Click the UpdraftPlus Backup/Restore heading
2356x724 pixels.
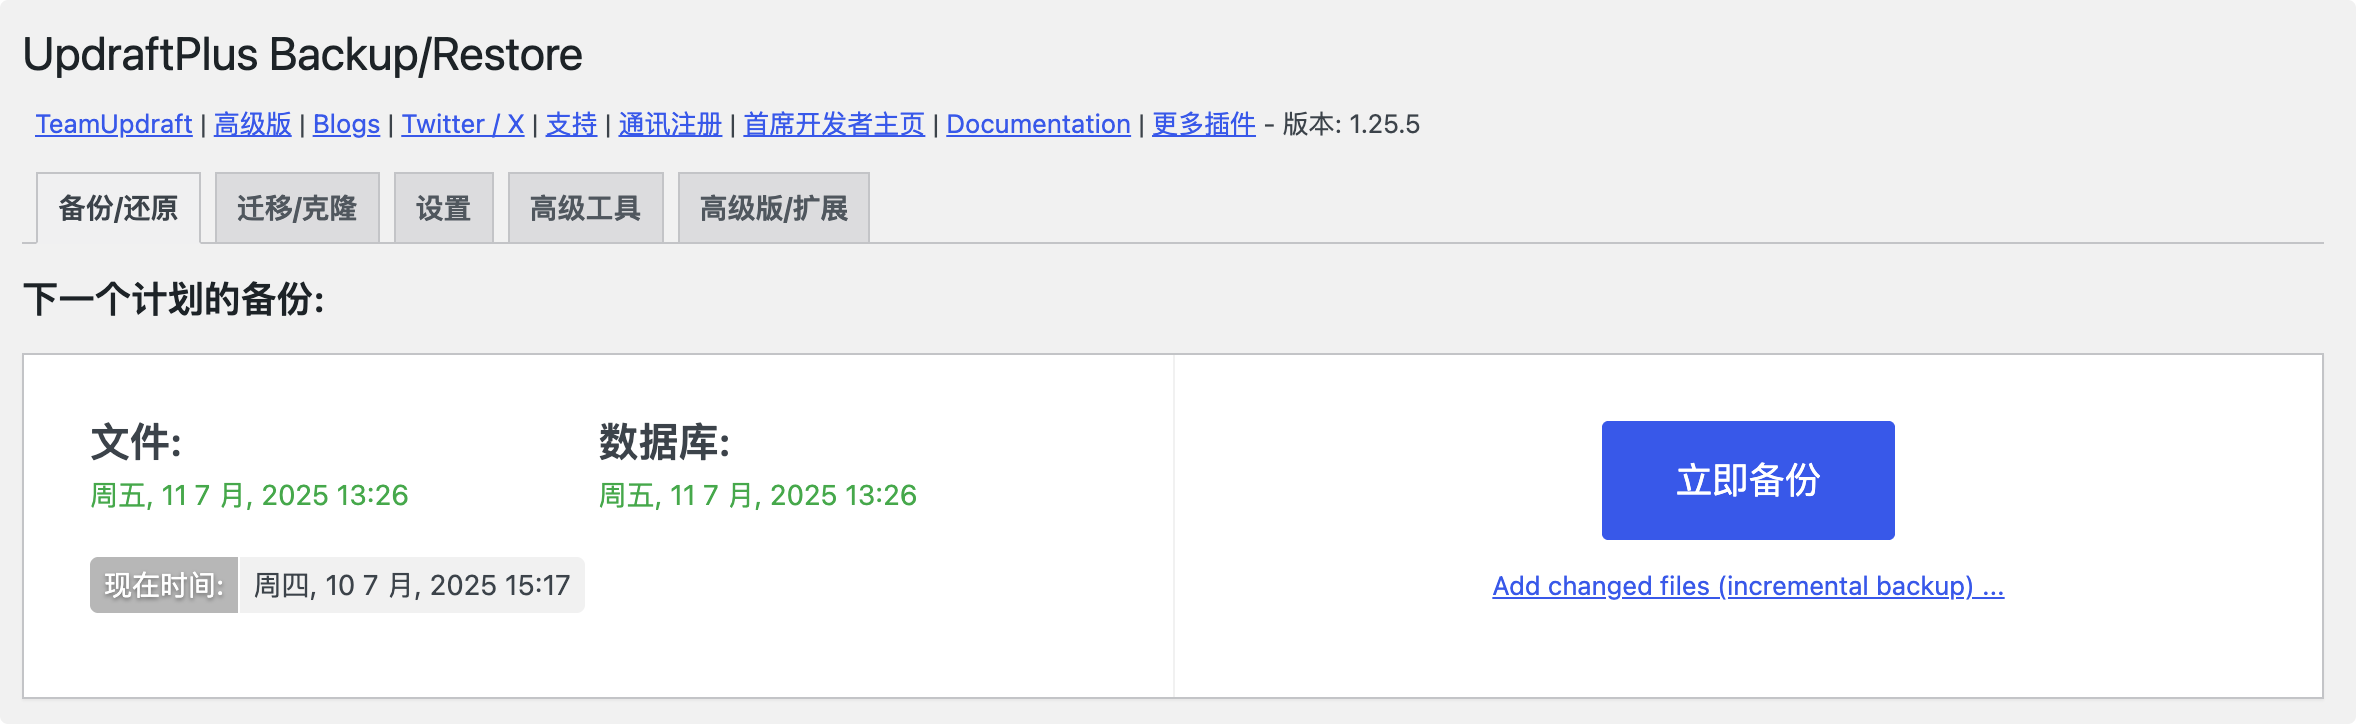[x=302, y=55]
